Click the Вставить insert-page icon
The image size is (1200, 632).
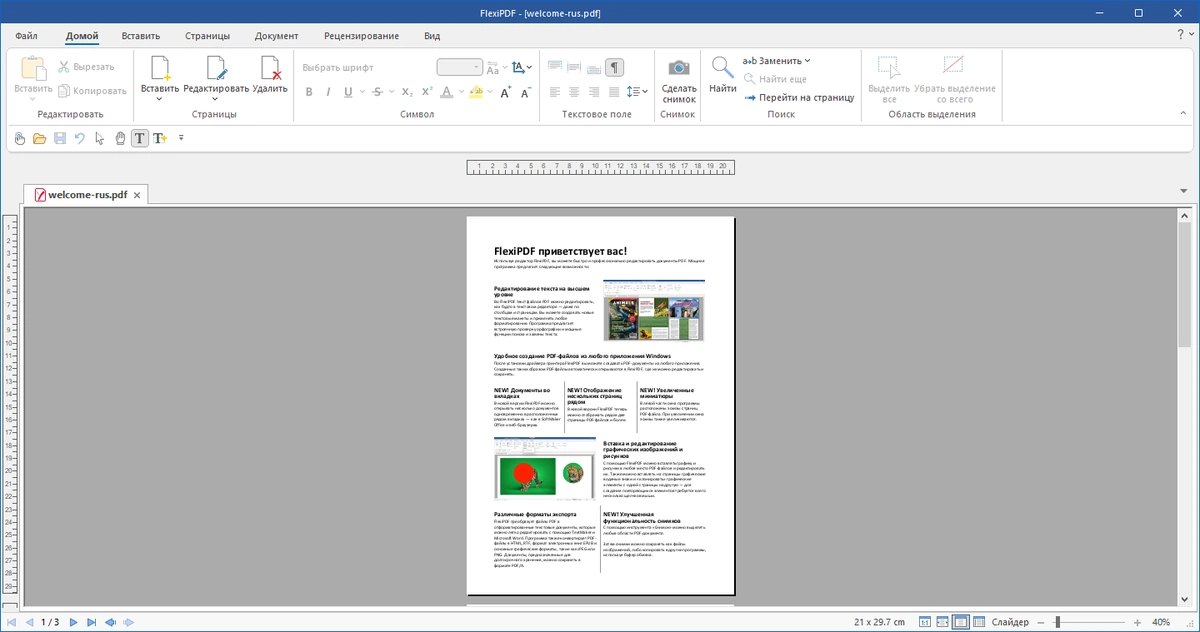(160, 68)
